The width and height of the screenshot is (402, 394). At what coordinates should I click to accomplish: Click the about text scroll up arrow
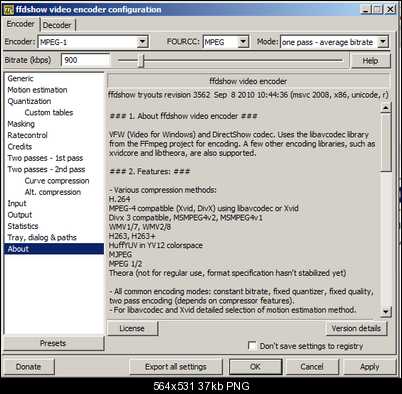point(386,107)
